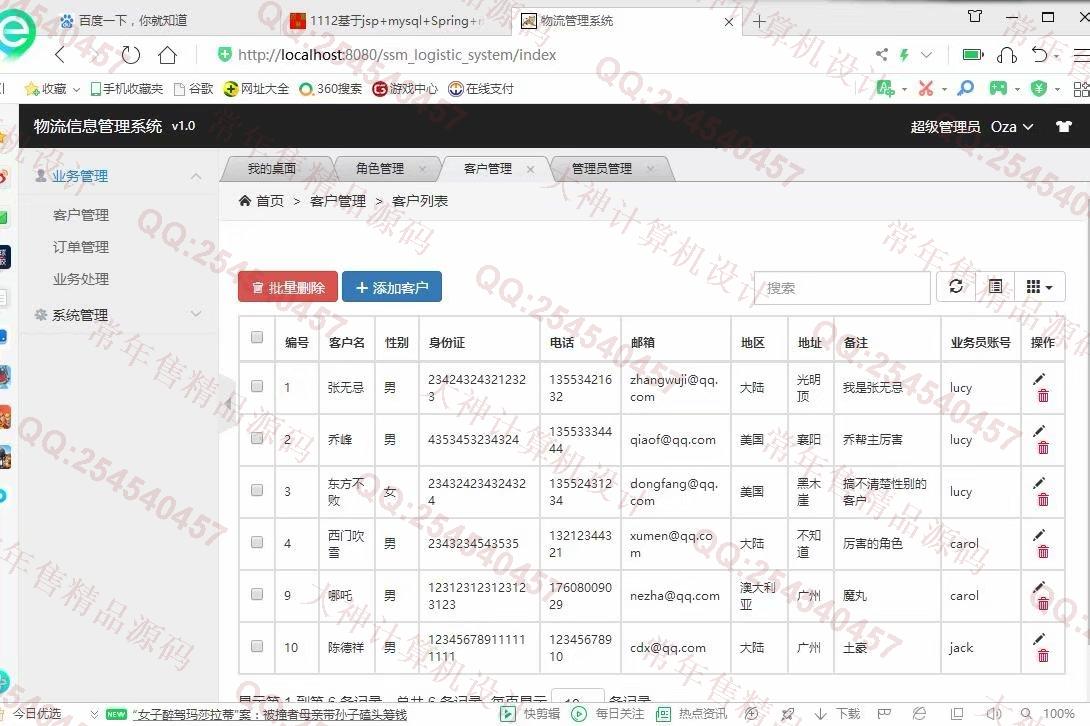The image size is (1090, 726).
Task: Check the box for customer 乔峰
Action: 257,438
